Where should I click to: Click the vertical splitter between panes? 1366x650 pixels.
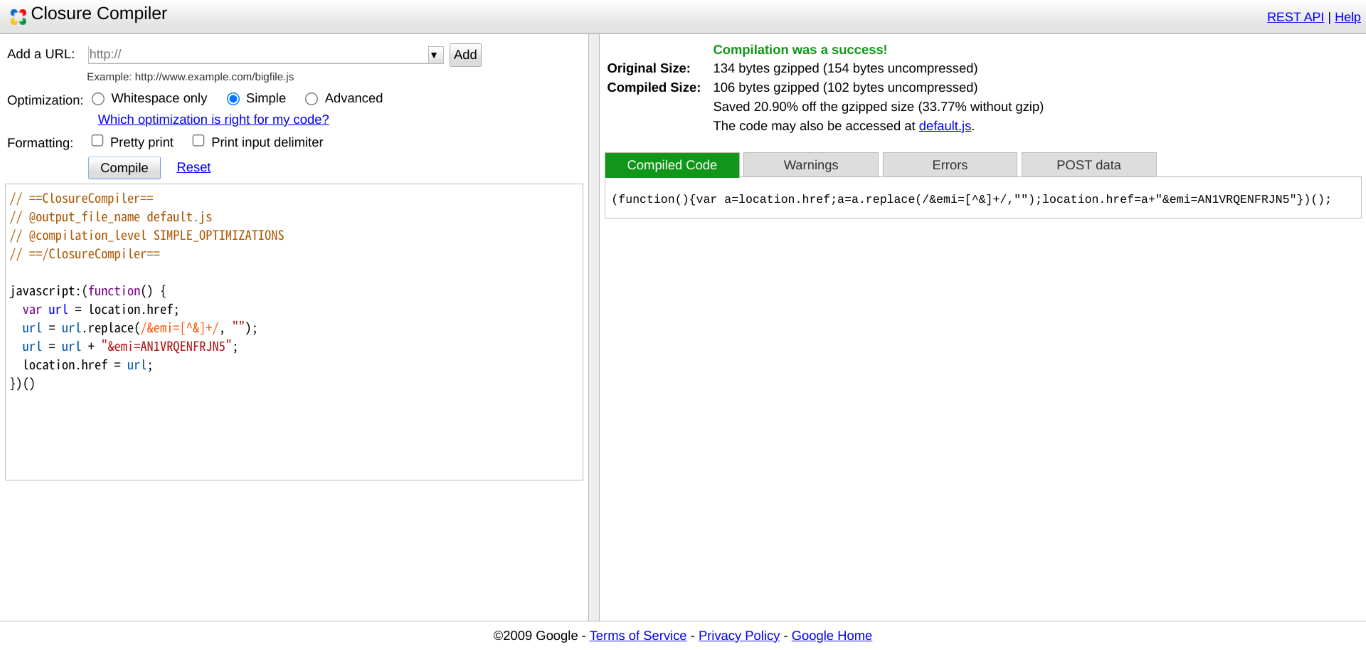tap(594, 326)
